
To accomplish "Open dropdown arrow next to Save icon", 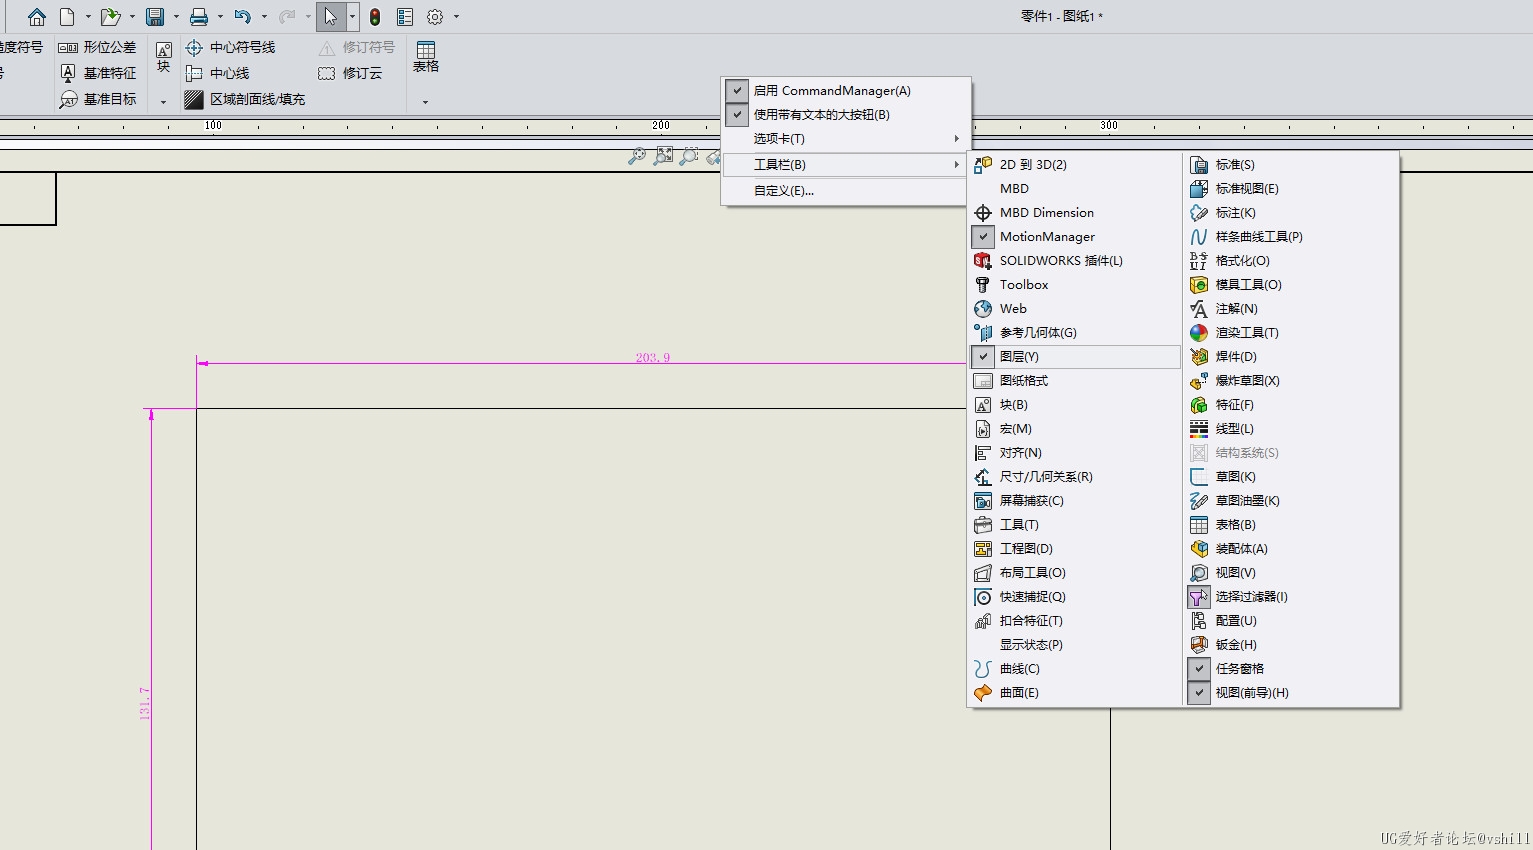I will (x=176, y=17).
